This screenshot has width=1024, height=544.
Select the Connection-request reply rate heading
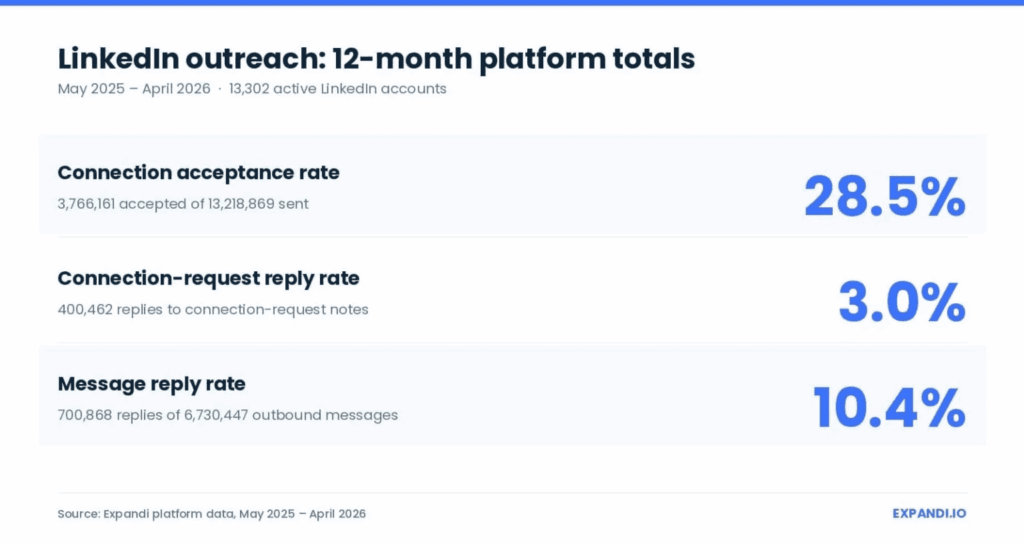click(208, 278)
